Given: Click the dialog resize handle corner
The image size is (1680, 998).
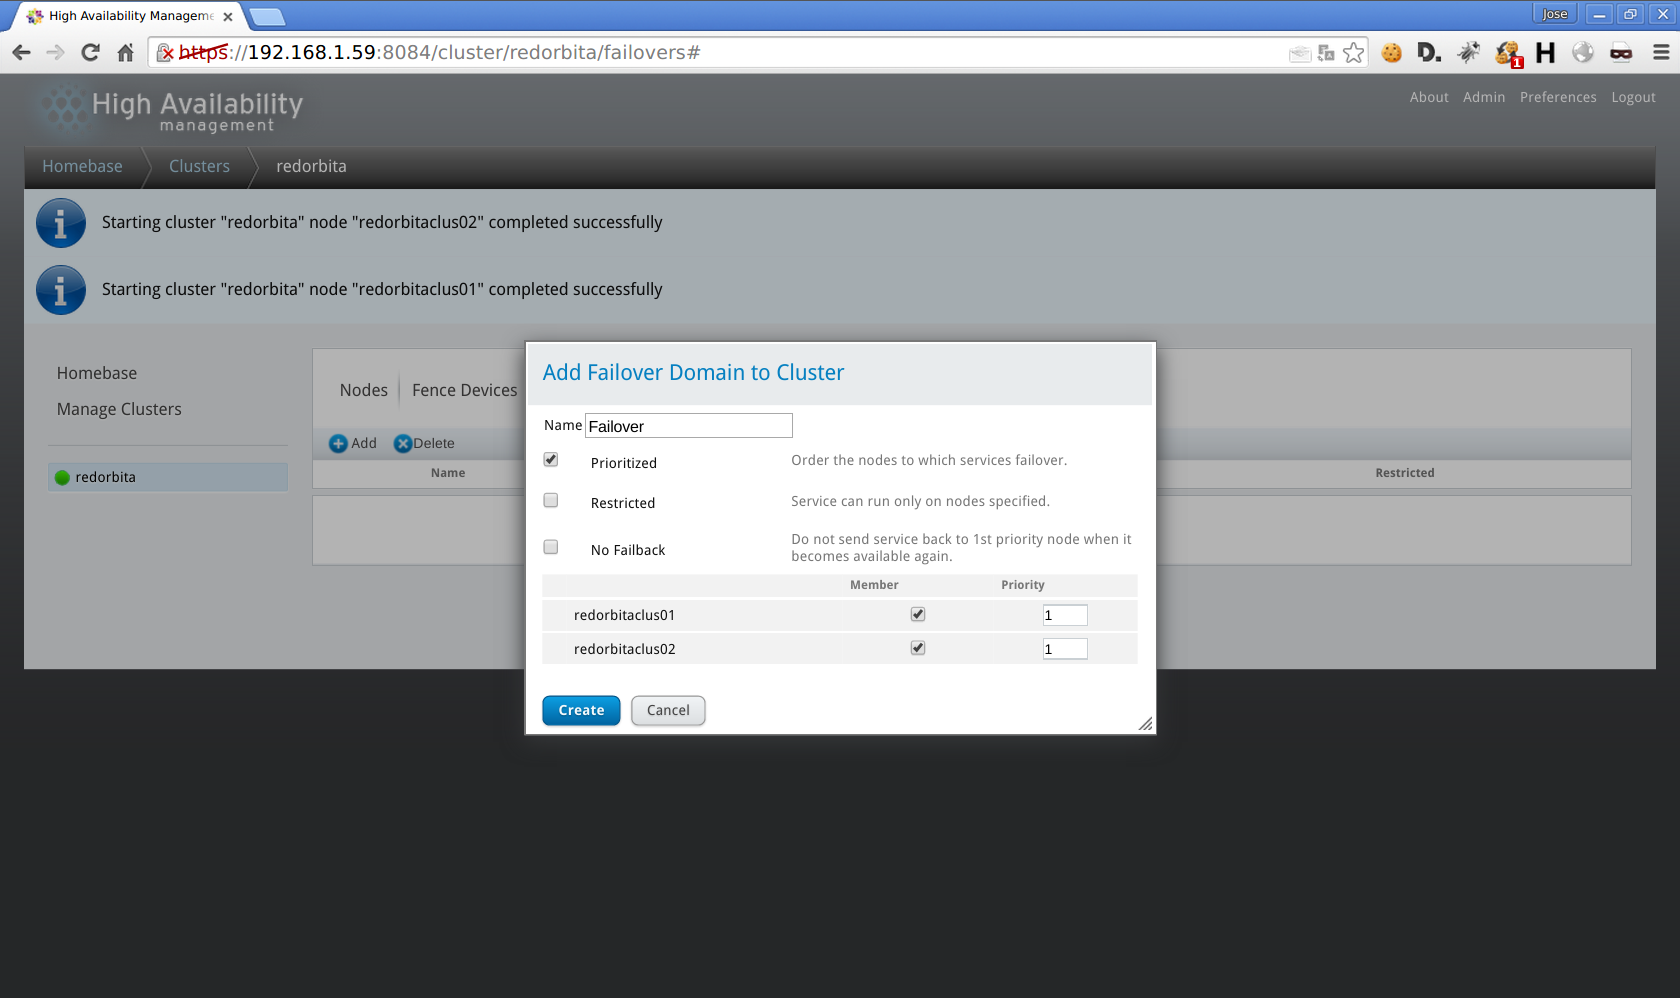Looking at the screenshot, I should (x=1145, y=724).
